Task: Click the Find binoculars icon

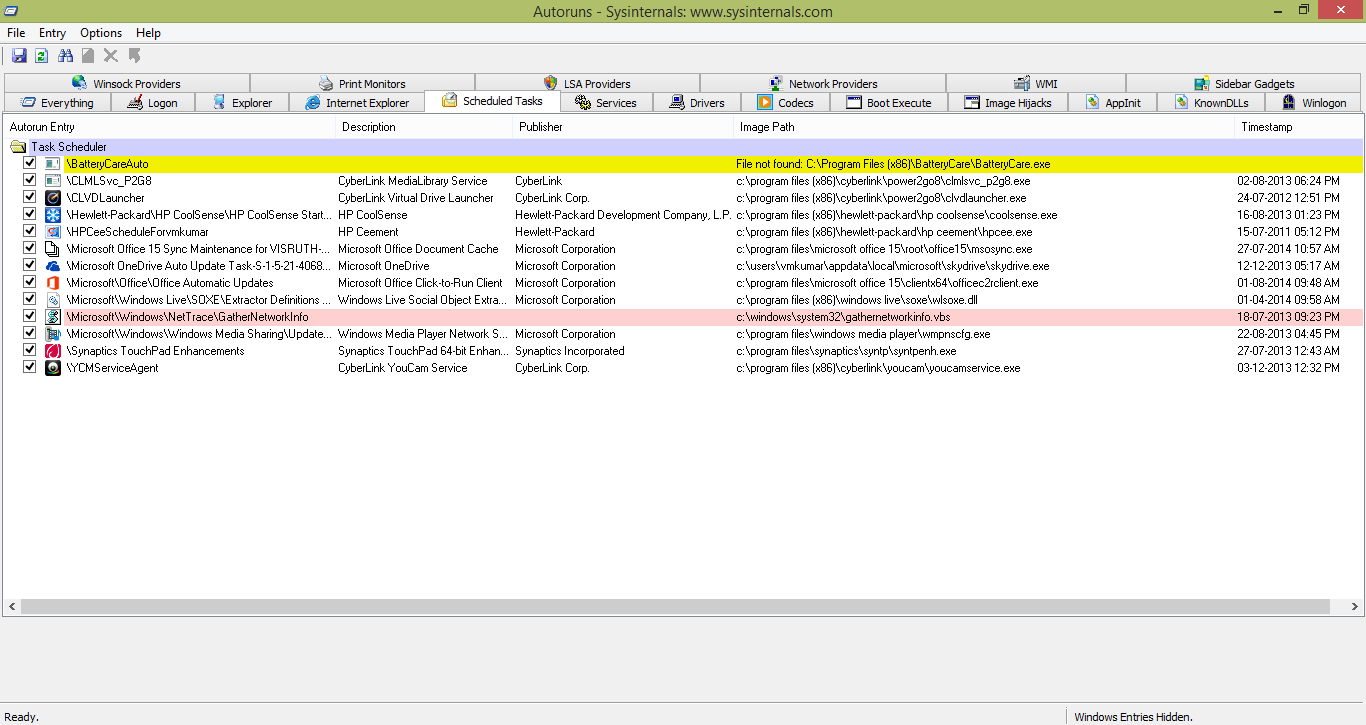Action: coord(66,56)
